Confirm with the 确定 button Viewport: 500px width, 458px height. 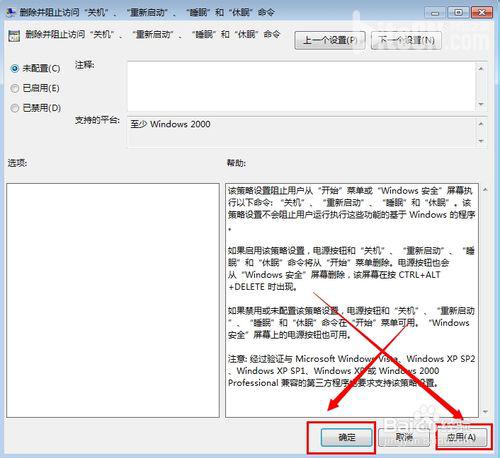pyautogui.click(x=346, y=437)
